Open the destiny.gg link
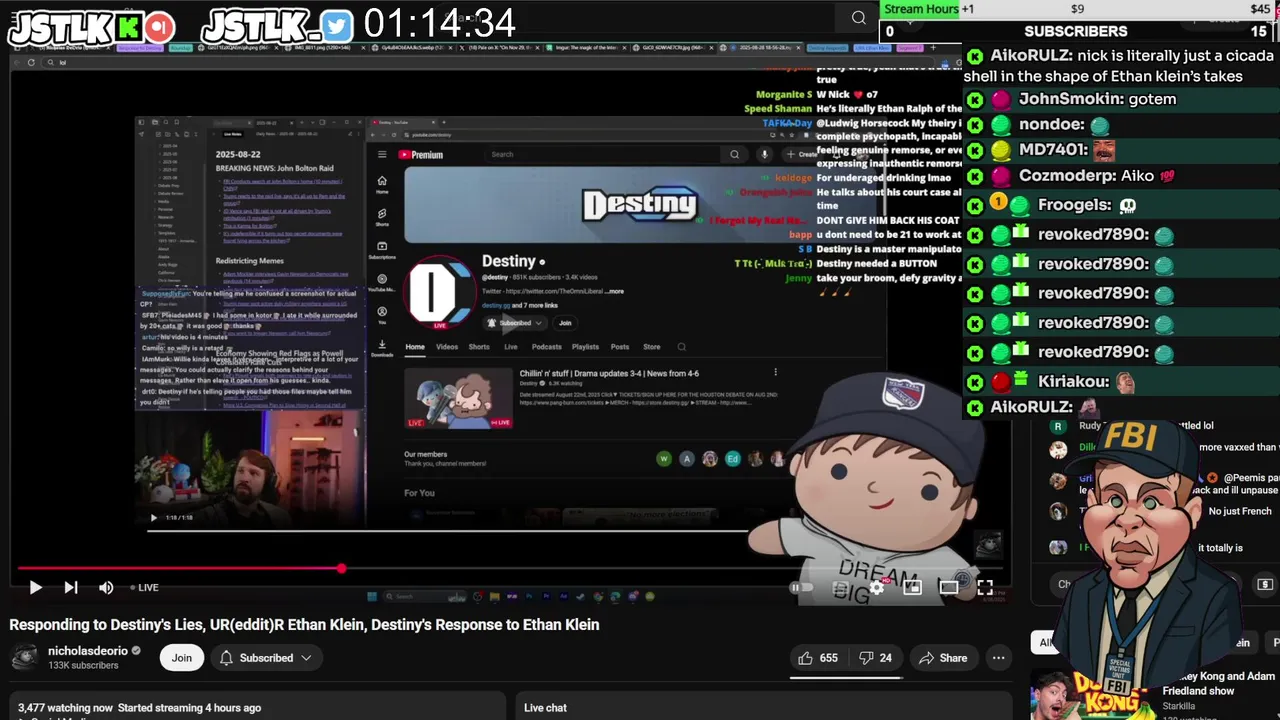 point(494,305)
